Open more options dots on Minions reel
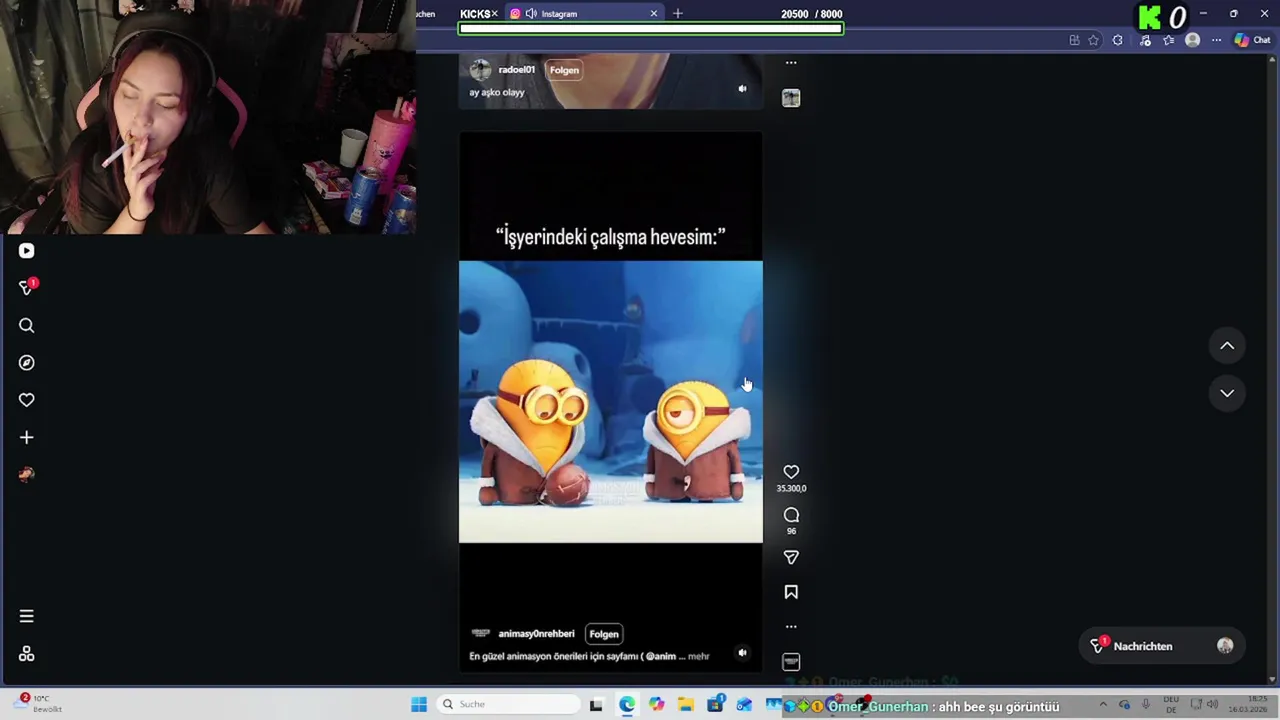This screenshot has width=1280, height=720. coord(791,627)
